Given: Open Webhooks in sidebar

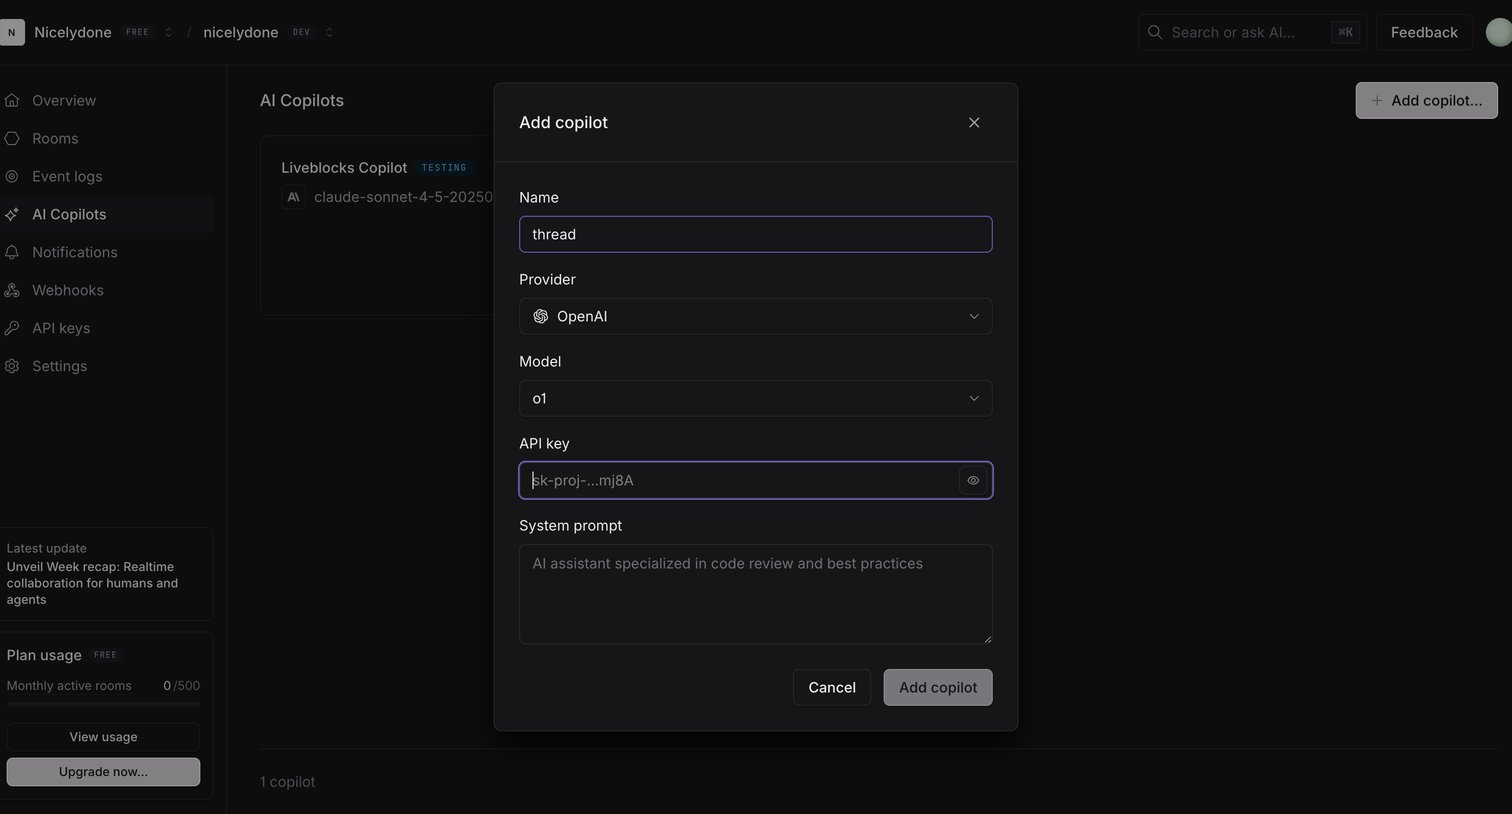Looking at the screenshot, I should click(106, 290).
